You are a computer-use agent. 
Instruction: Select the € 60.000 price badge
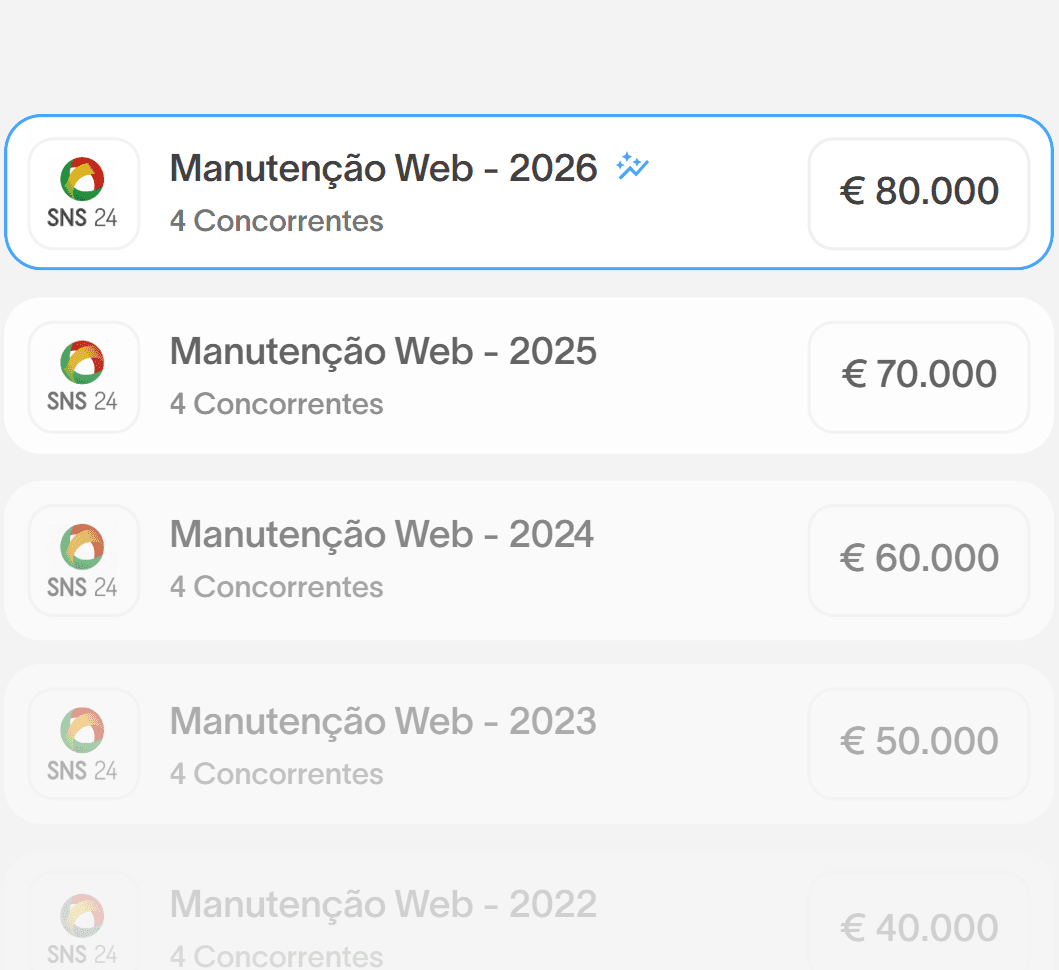(919, 560)
